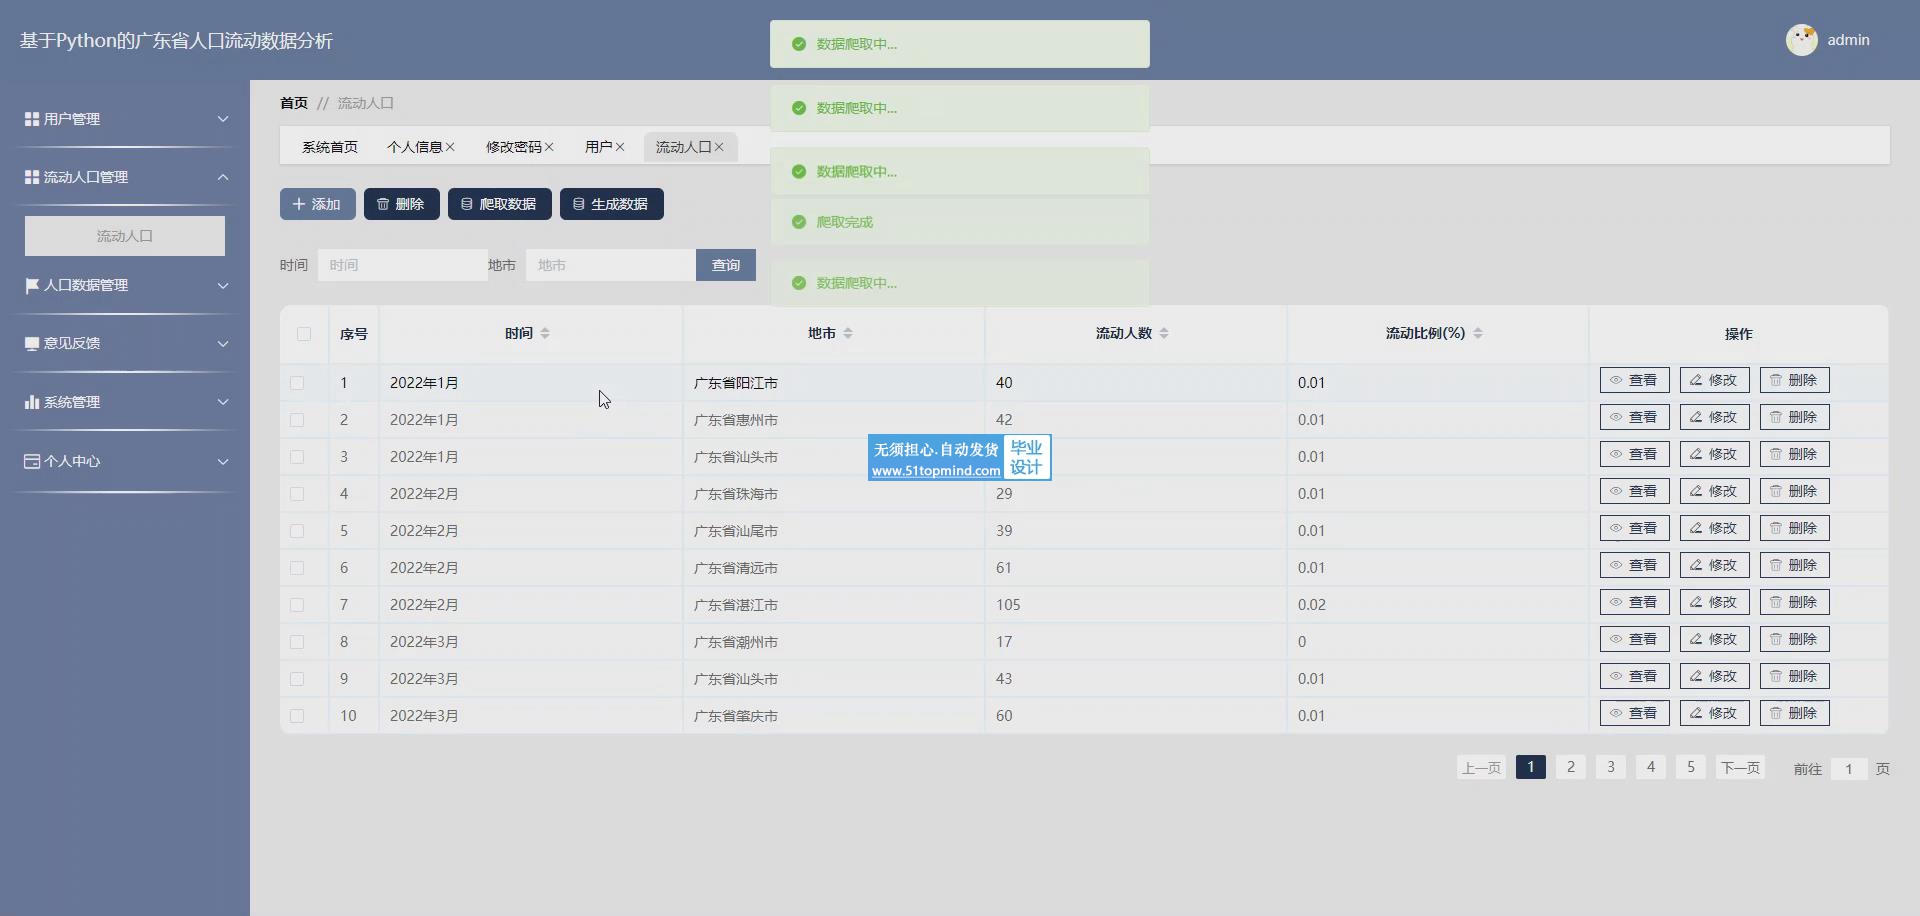Viewport: 1920px width, 916px height.
Task: Click the 意见反馈 monitor icon
Action: pyautogui.click(x=32, y=343)
